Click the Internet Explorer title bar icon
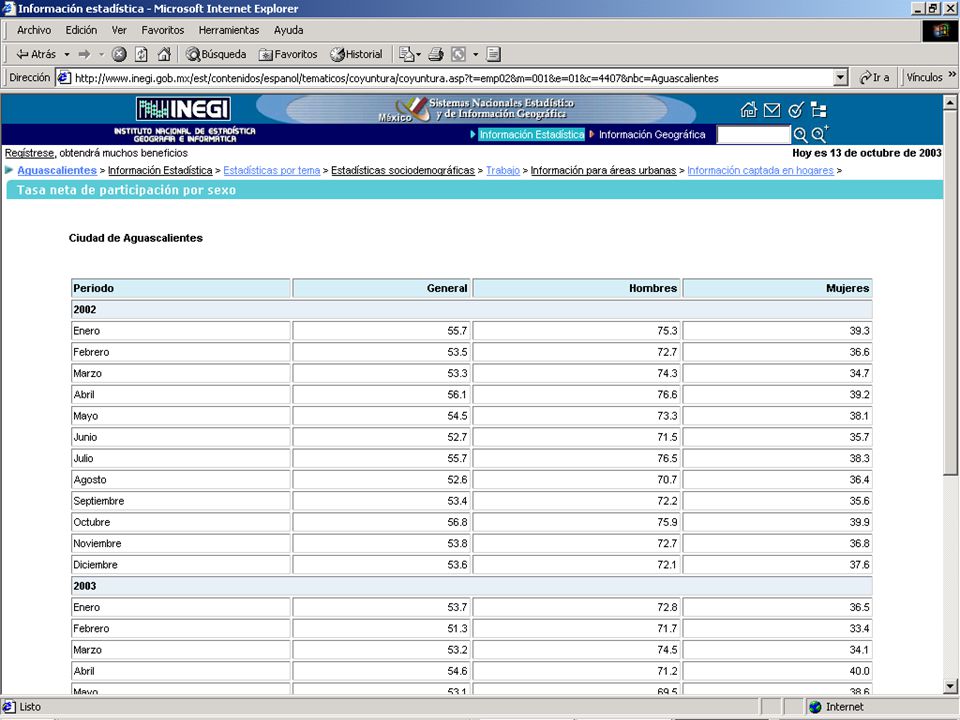 coord(9,9)
